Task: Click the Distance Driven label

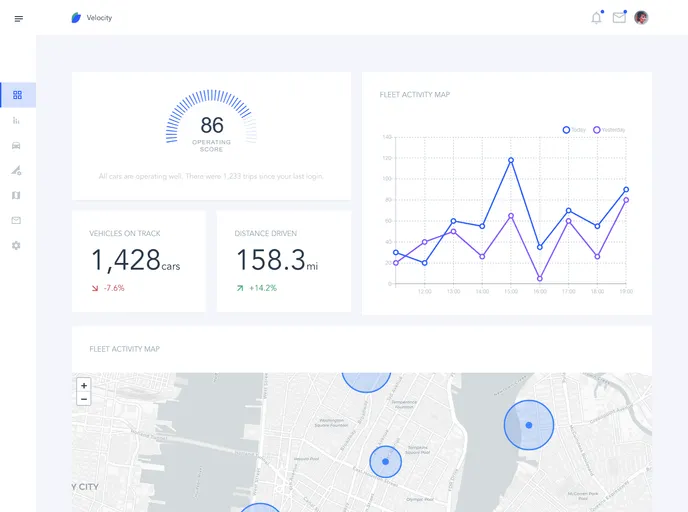Action: [265, 233]
